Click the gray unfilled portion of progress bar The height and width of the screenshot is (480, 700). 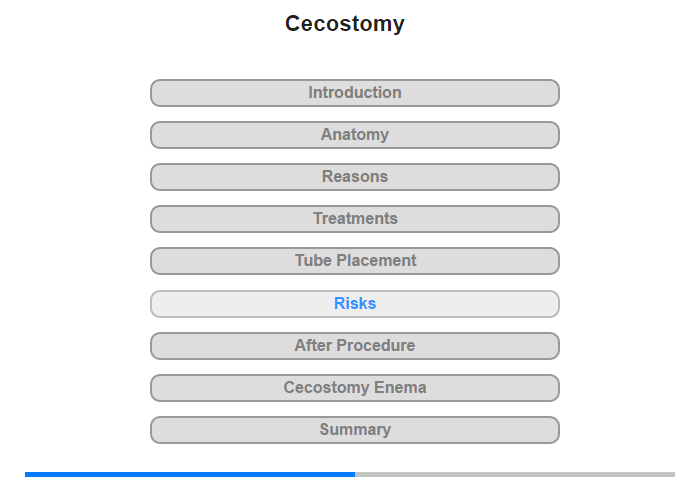tap(515, 474)
